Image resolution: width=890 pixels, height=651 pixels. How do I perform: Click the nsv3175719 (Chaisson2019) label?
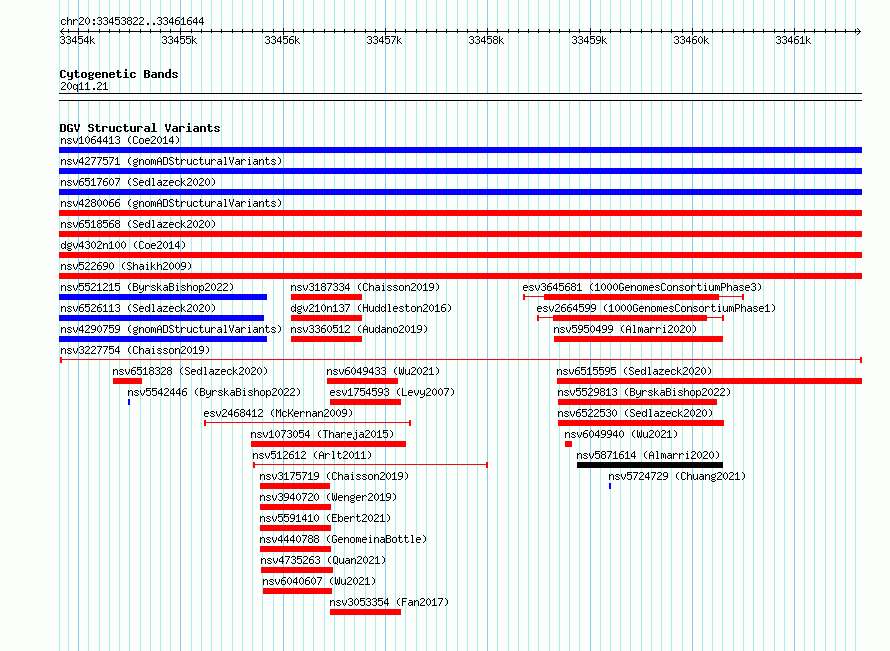(x=334, y=476)
